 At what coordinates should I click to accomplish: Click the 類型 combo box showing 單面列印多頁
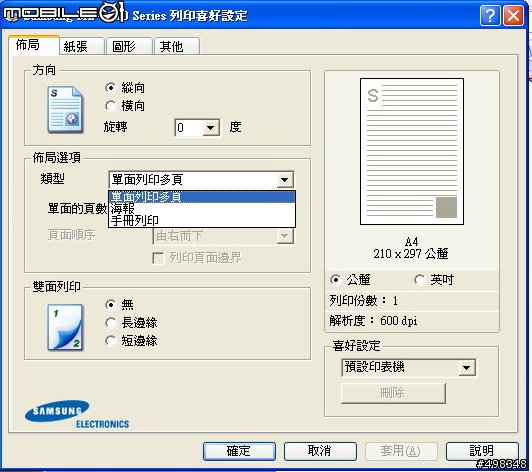click(201, 180)
